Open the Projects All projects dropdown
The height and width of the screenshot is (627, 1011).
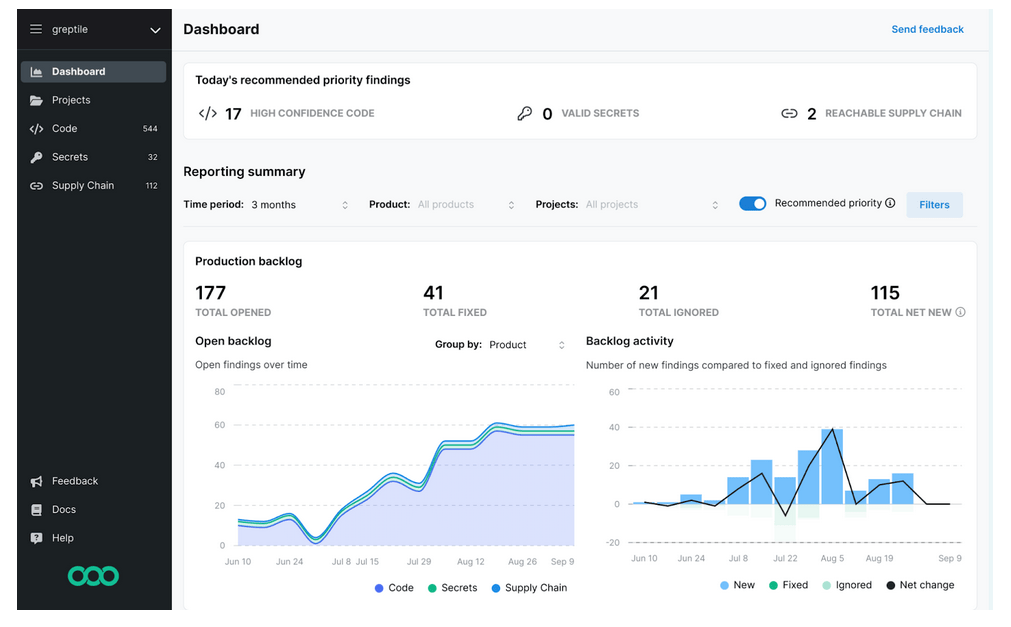click(x=651, y=204)
